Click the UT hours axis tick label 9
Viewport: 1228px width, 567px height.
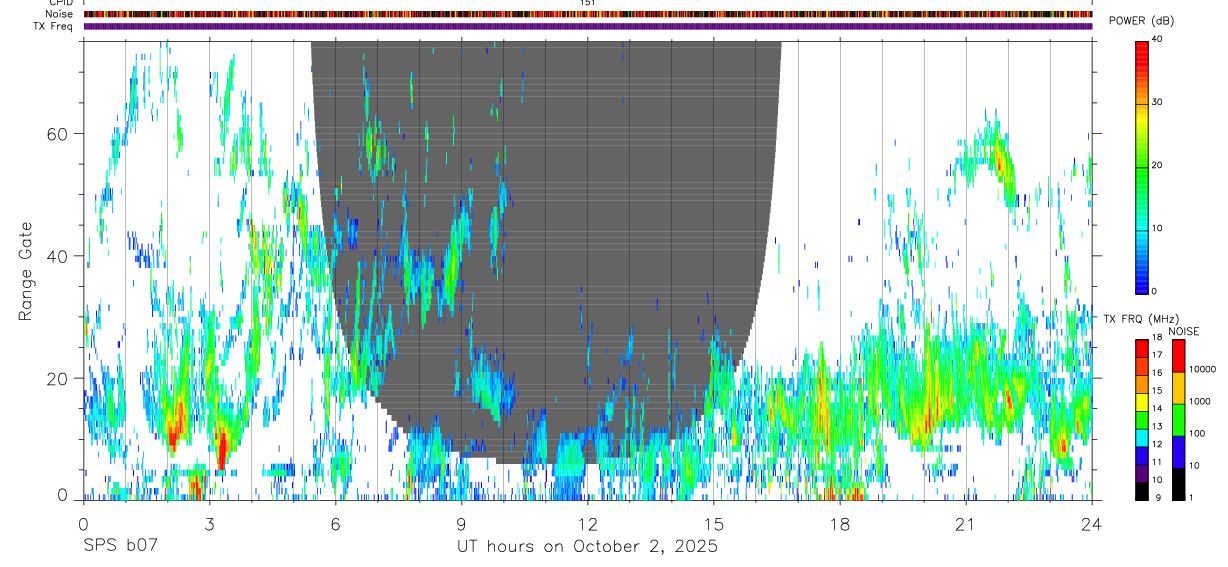pos(461,524)
